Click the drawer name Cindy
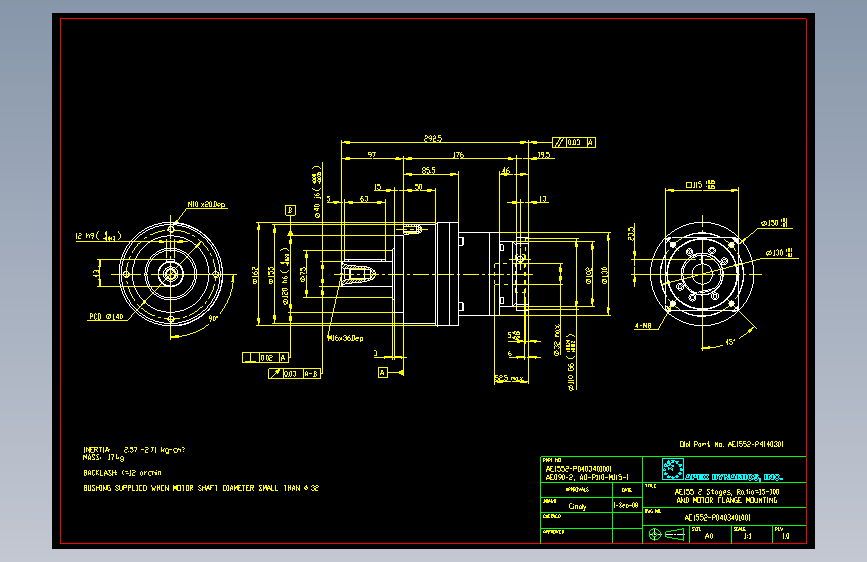This screenshot has width=867, height=562. click(x=577, y=506)
